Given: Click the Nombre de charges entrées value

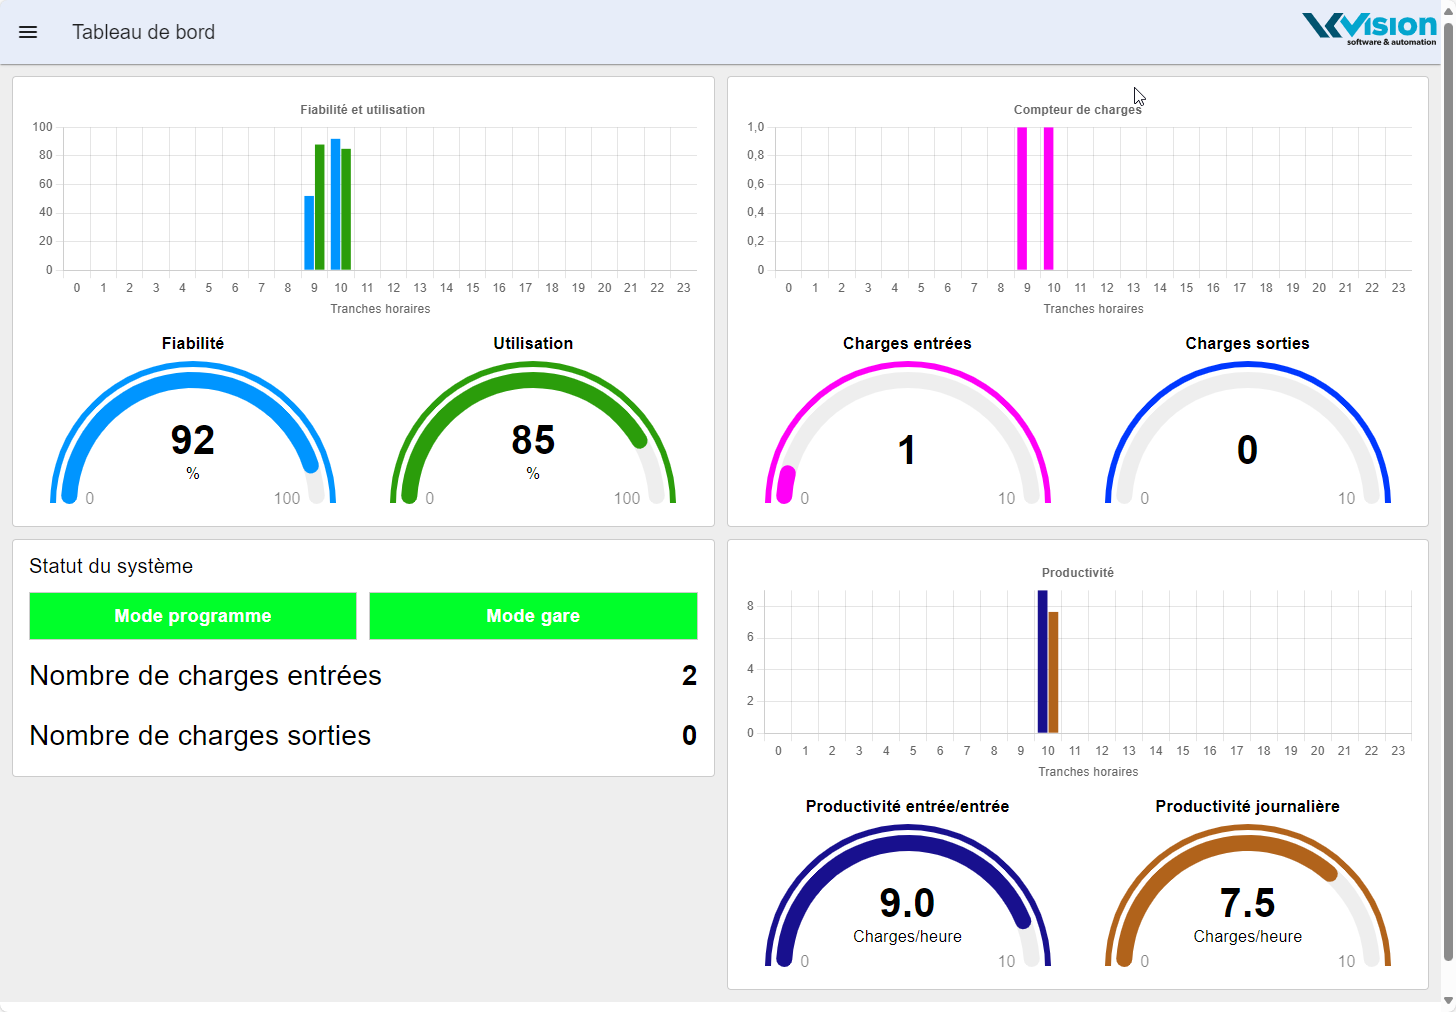Looking at the screenshot, I should point(689,675).
